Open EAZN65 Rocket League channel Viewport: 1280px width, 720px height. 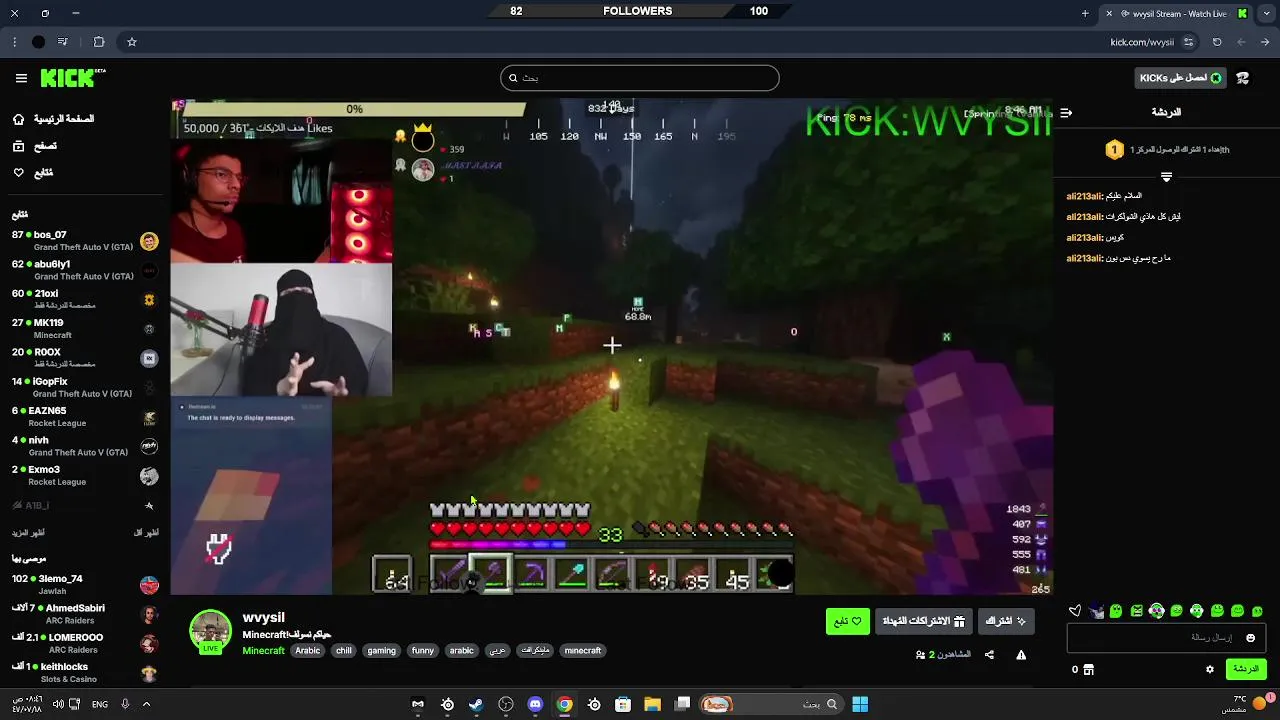click(85, 417)
